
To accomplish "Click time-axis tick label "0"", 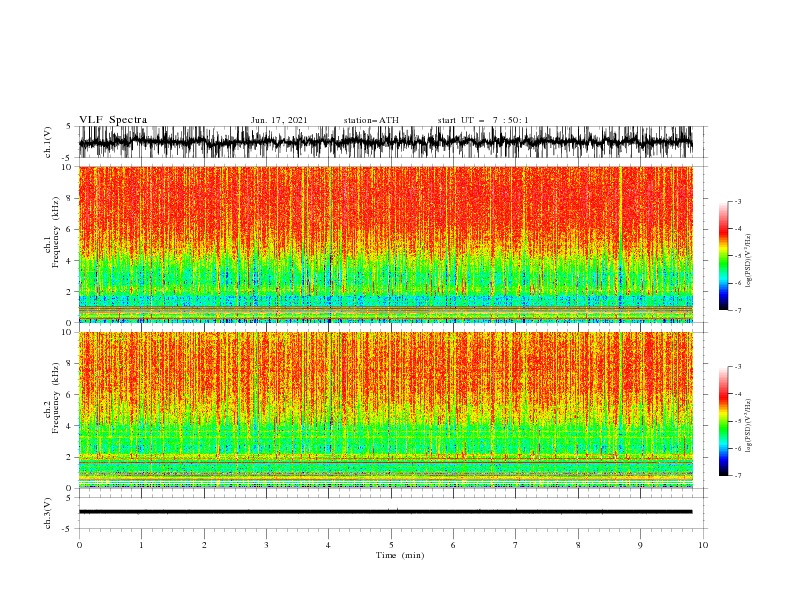I will (x=79, y=545).
